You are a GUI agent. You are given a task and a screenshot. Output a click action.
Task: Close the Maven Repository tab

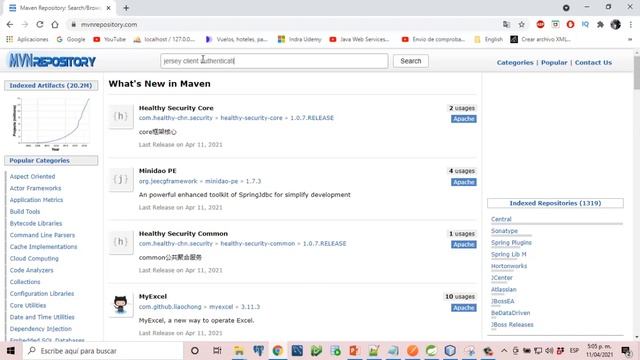(x=109, y=8)
